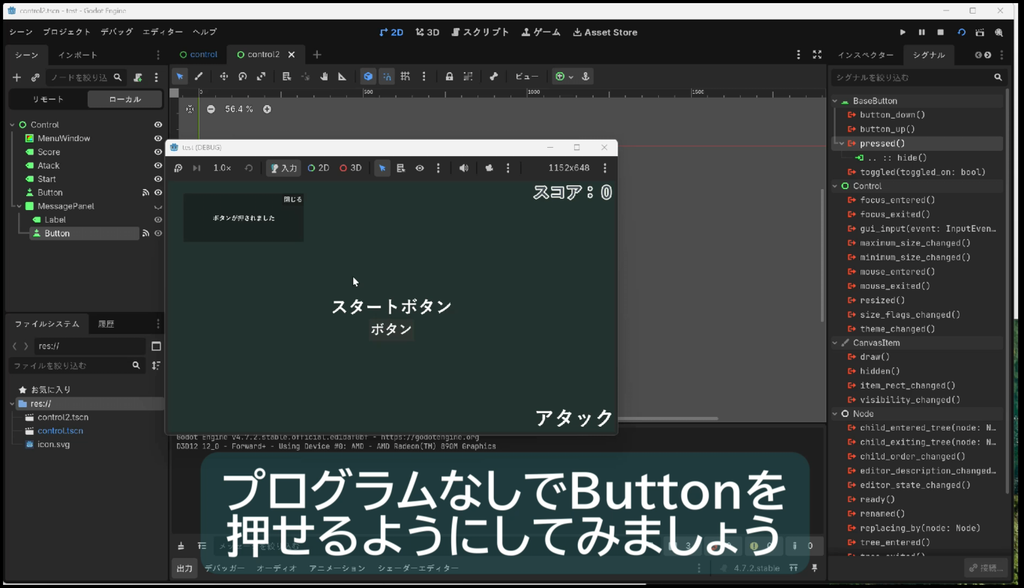Hide the Score node with eye icon

click(158, 152)
